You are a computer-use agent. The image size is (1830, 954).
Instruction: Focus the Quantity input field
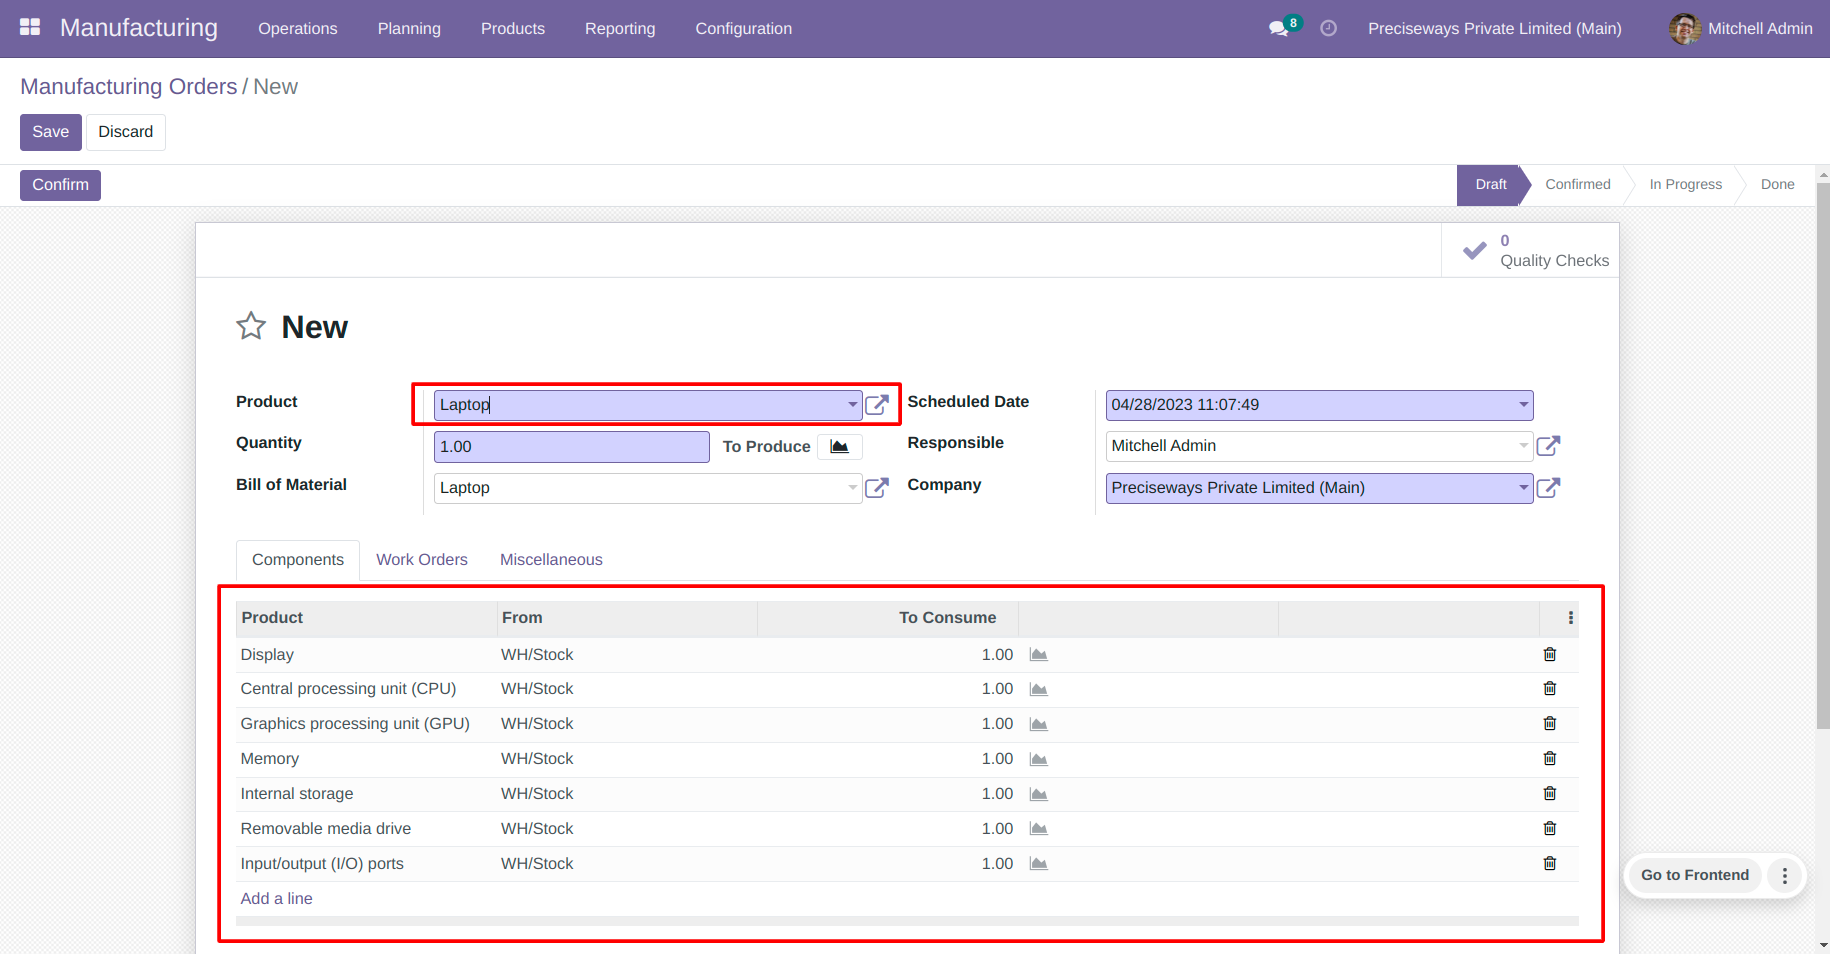(572, 447)
